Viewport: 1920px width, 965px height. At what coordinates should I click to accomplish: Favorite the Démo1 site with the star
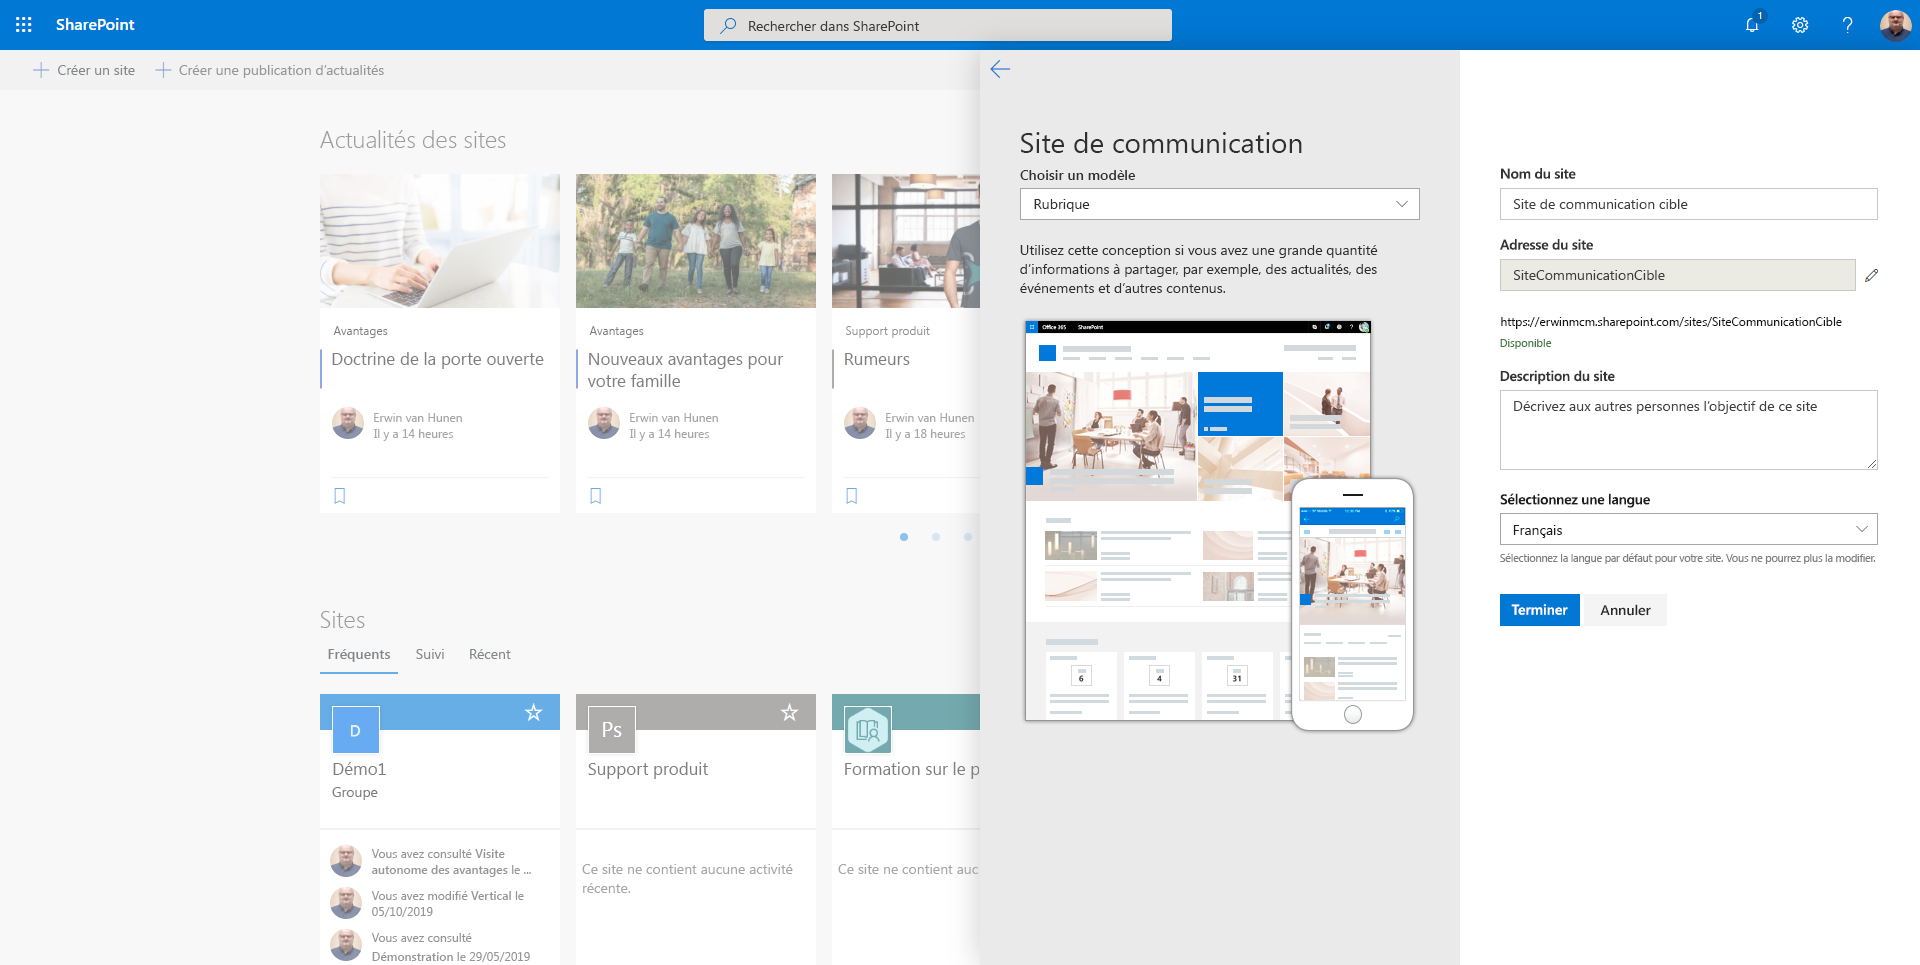pos(533,711)
